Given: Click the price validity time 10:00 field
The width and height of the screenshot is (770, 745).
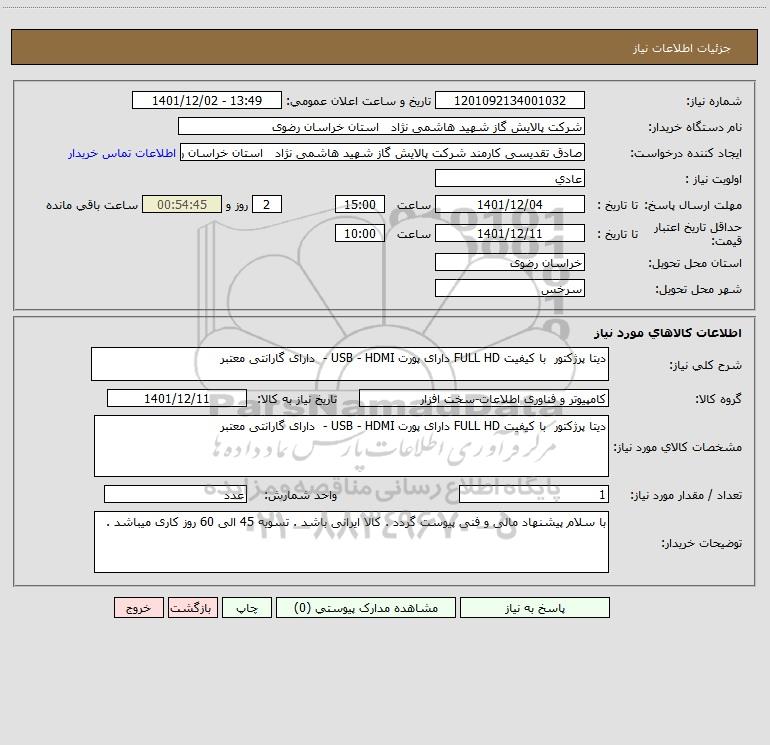Looking at the screenshot, I should click(x=359, y=233).
